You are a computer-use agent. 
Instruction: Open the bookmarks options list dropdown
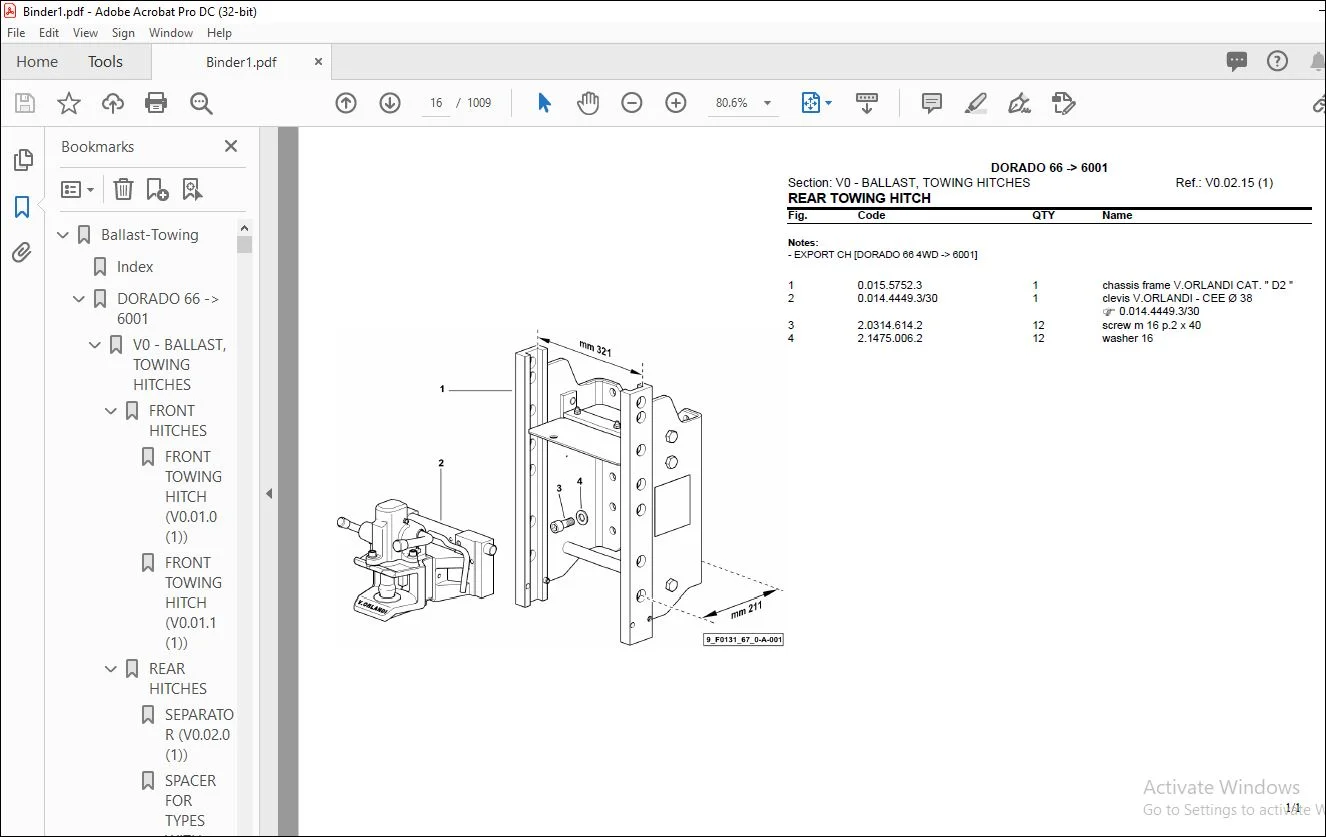click(x=77, y=189)
